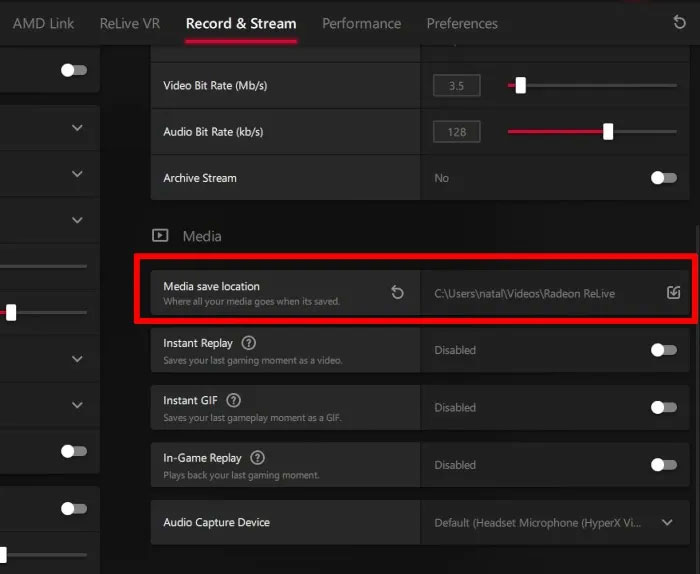Turn on Instant Replay
This screenshot has height=574, width=700.
(x=664, y=350)
